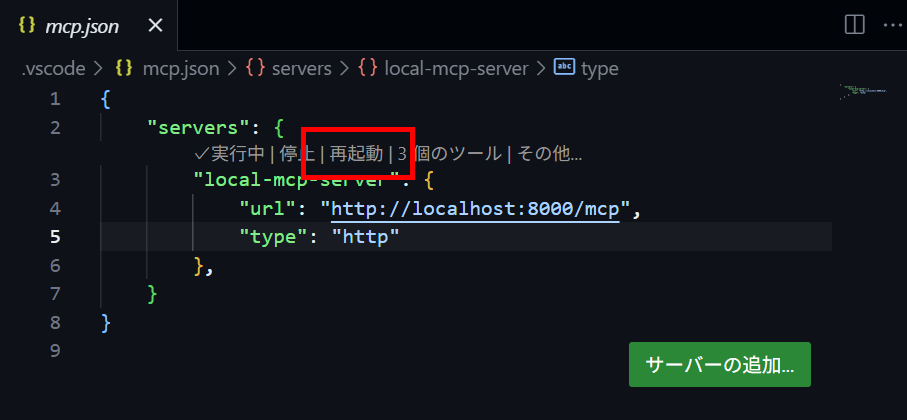The width and height of the screenshot is (907, 420).
Task: Click the サーバーの追加... button
Action: pos(720,364)
